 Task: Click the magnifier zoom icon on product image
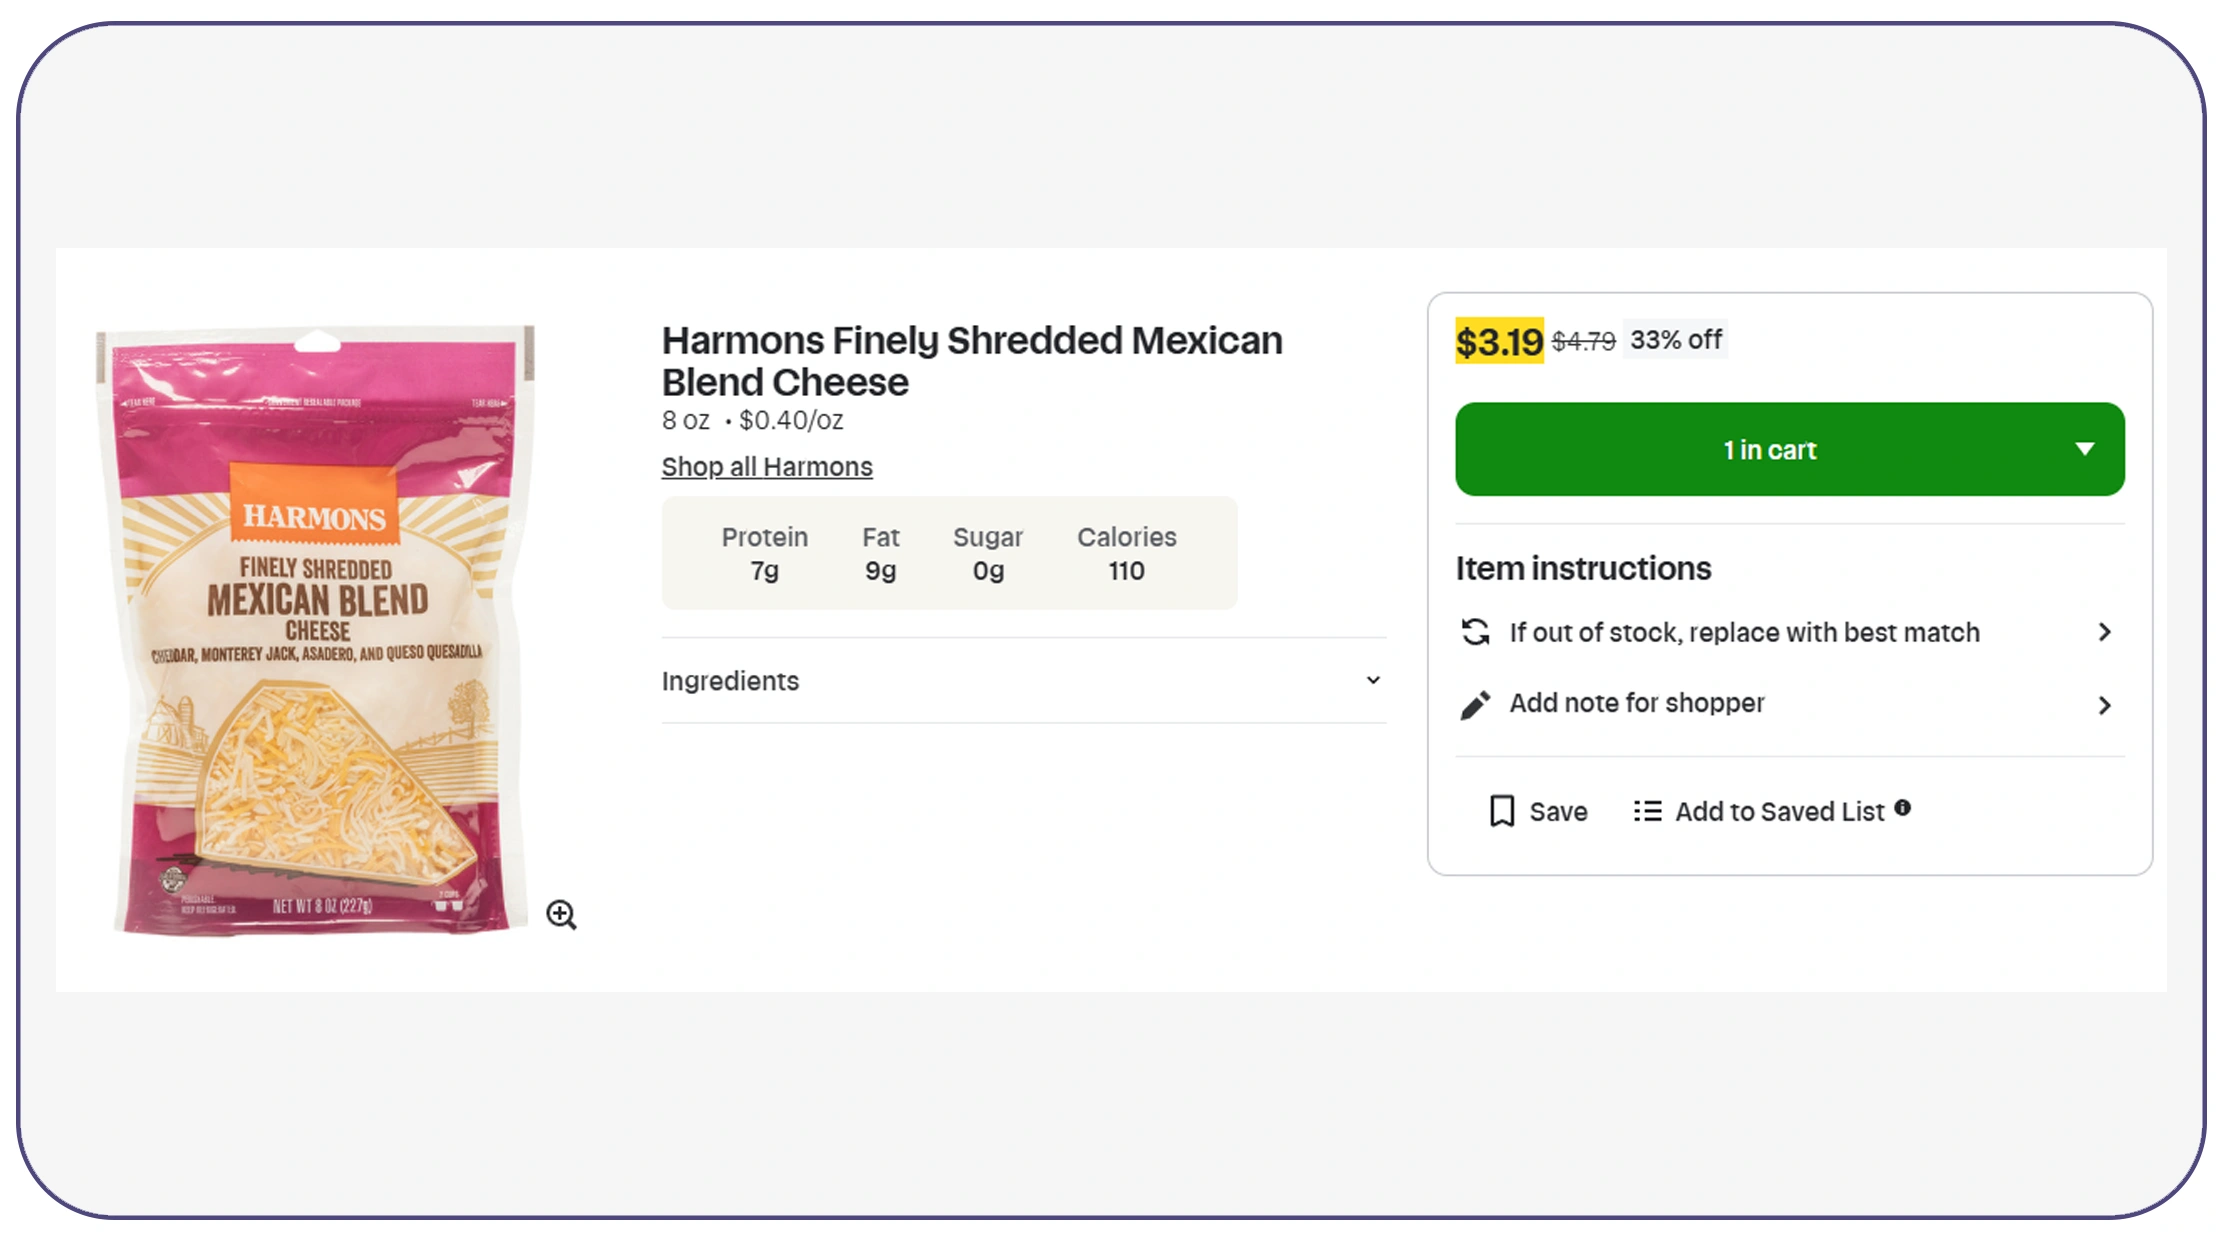click(x=563, y=915)
